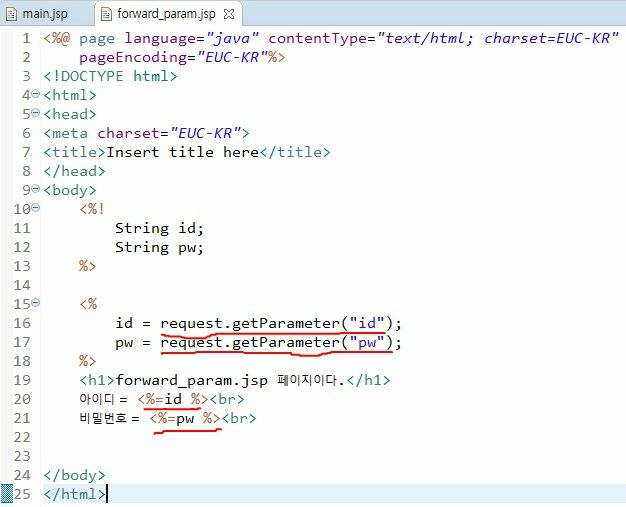626x507 pixels.
Task: Click the forward_param.jsp file icon
Action: 106,14
